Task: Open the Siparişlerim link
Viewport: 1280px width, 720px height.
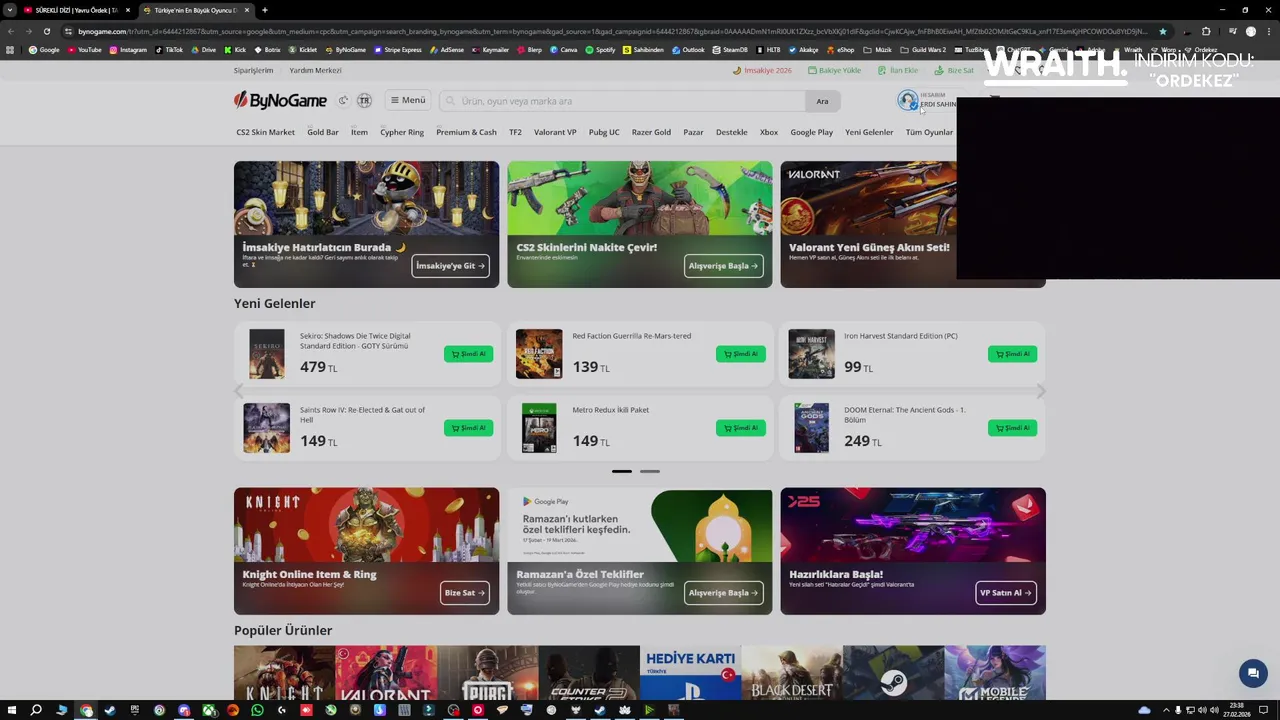Action: pos(253,70)
